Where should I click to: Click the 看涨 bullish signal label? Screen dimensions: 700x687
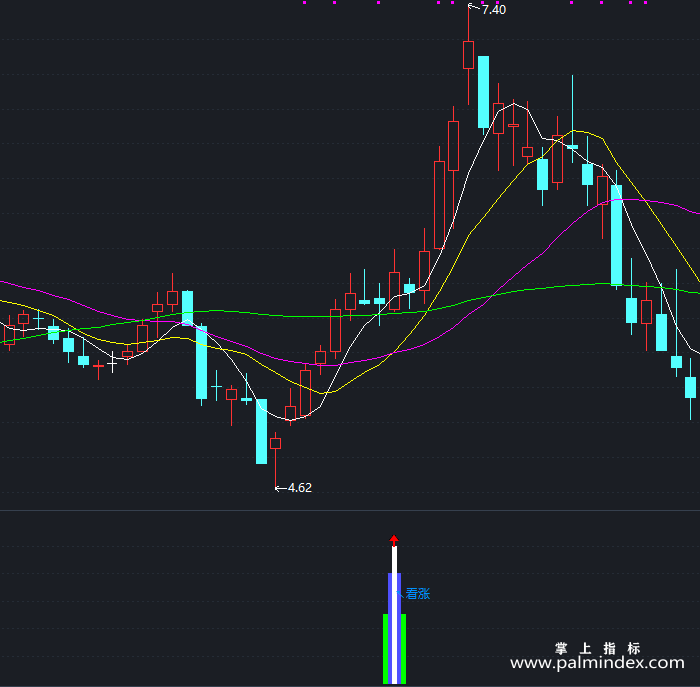pos(417,594)
